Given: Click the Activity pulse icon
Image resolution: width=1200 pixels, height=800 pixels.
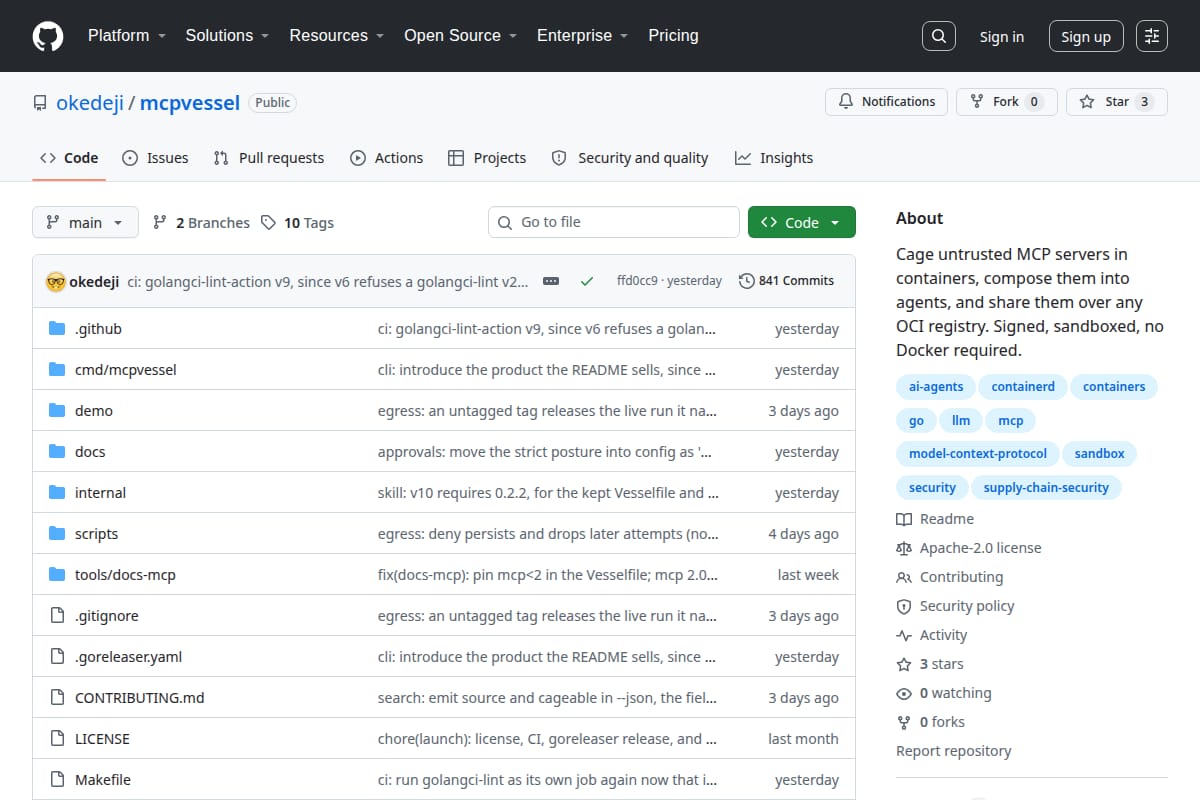Looking at the screenshot, I should [x=904, y=635].
